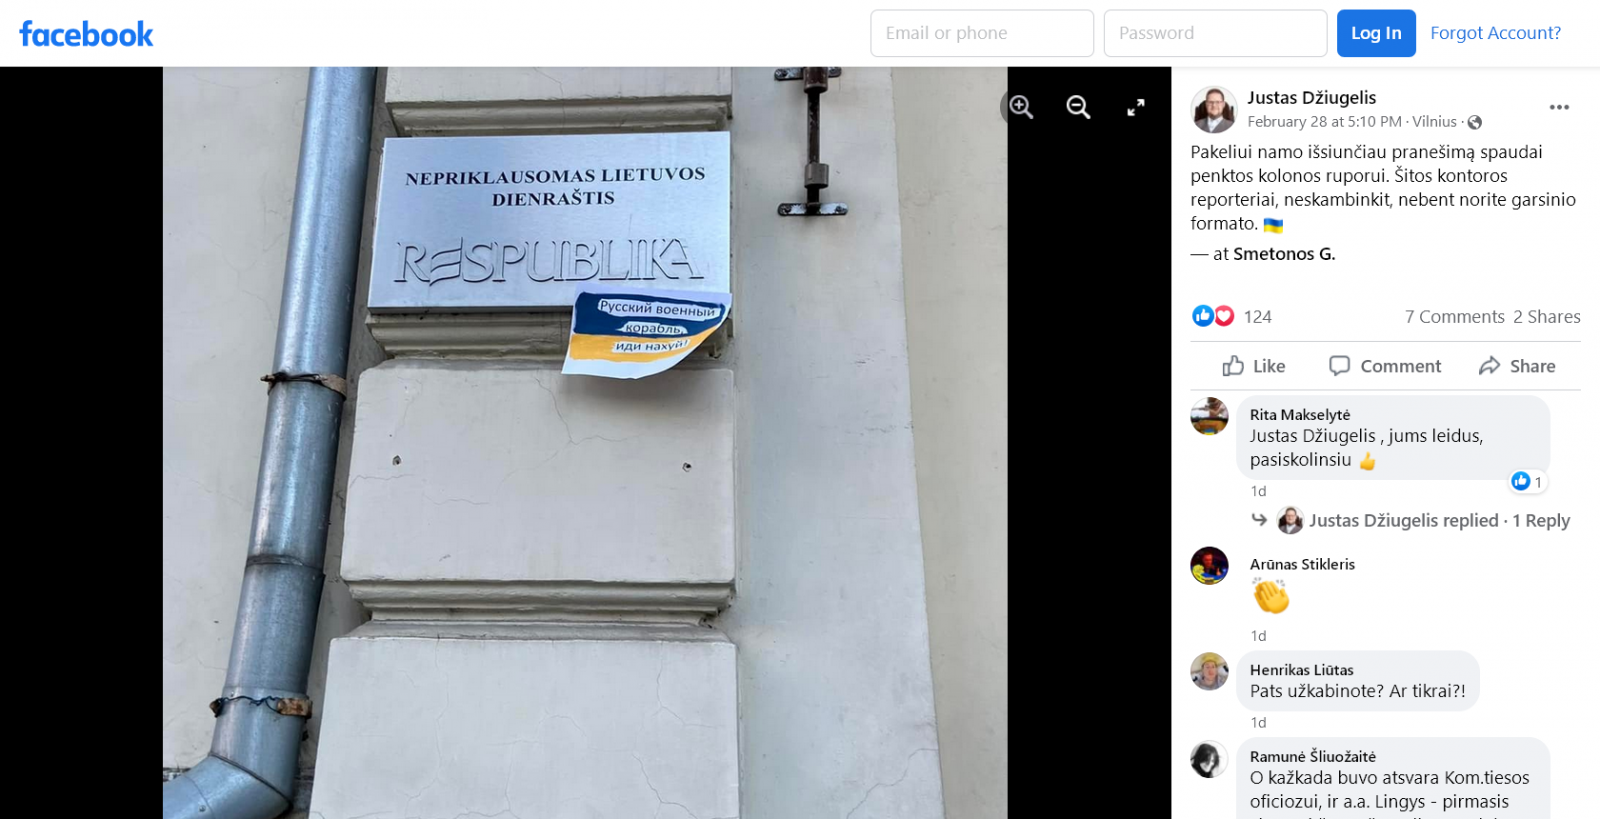Image resolution: width=1600 pixels, height=819 pixels.
Task: Click the Log In button
Action: click(x=1376, y=33)
